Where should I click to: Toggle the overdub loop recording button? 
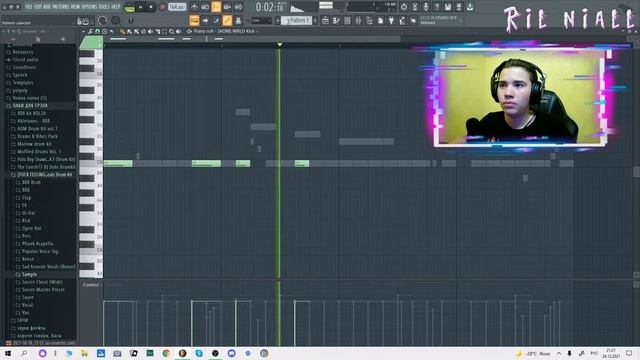tap(227, 7)
